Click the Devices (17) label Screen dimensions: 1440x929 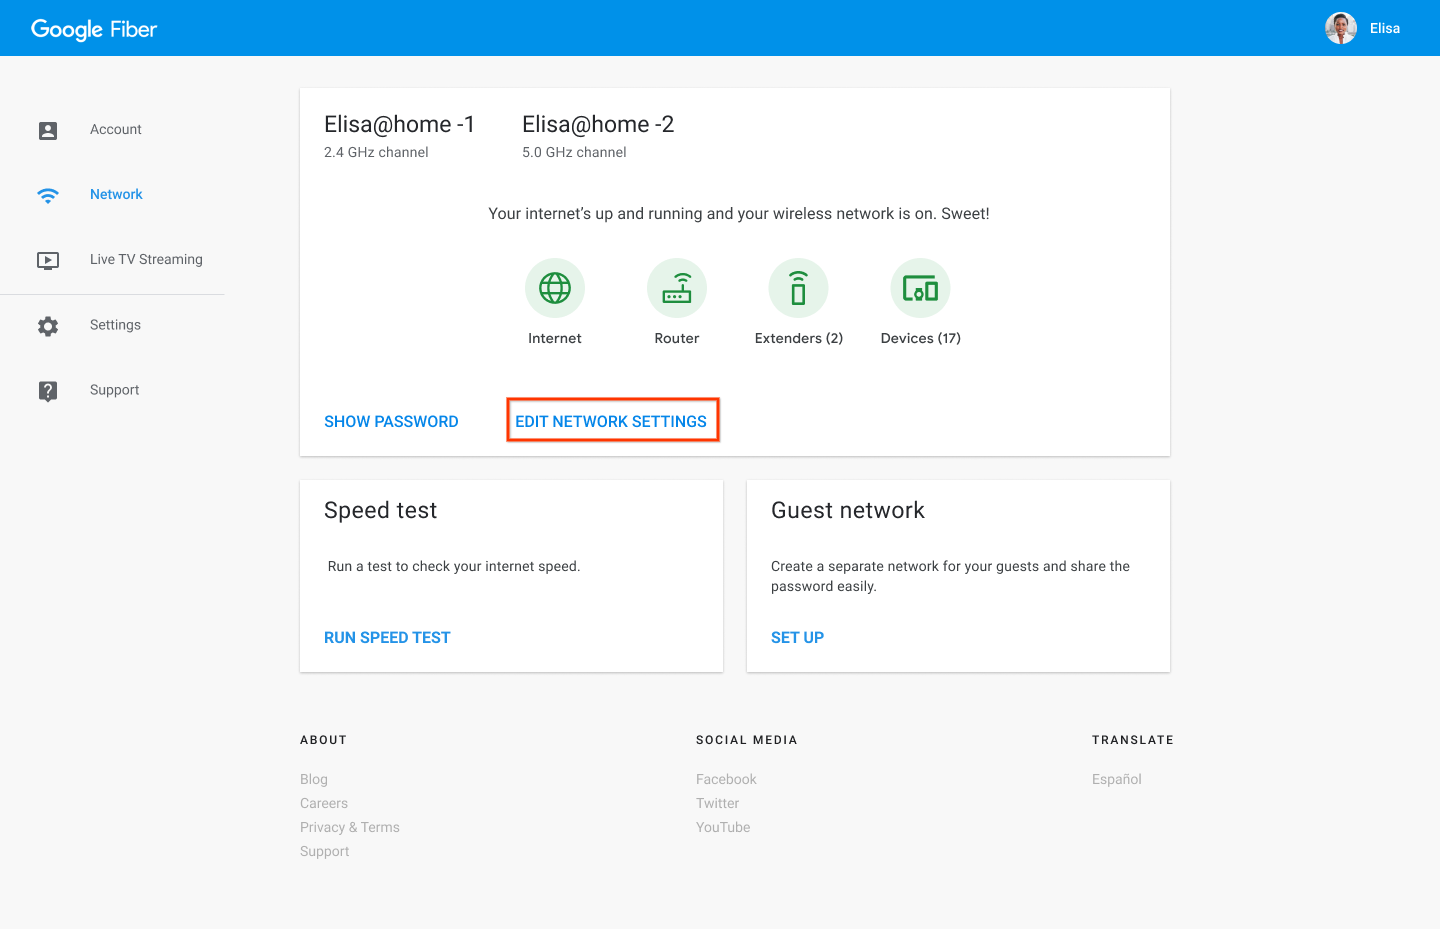tap(921, 338)
